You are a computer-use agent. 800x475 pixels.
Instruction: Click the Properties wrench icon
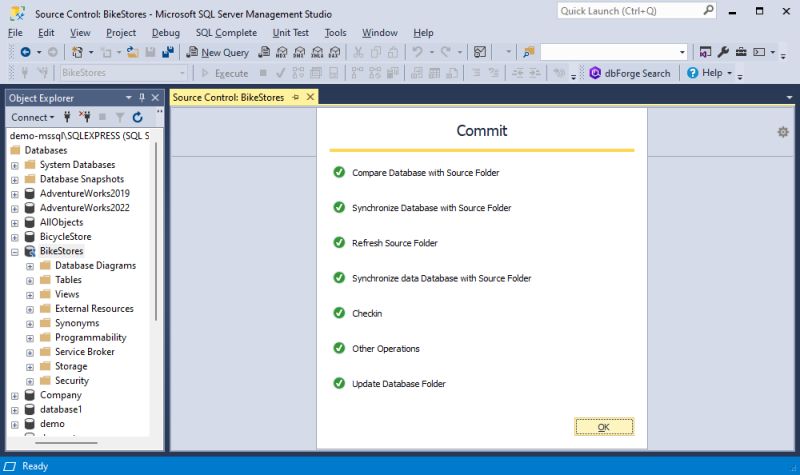pyautogui.click(x=723, y=52)
